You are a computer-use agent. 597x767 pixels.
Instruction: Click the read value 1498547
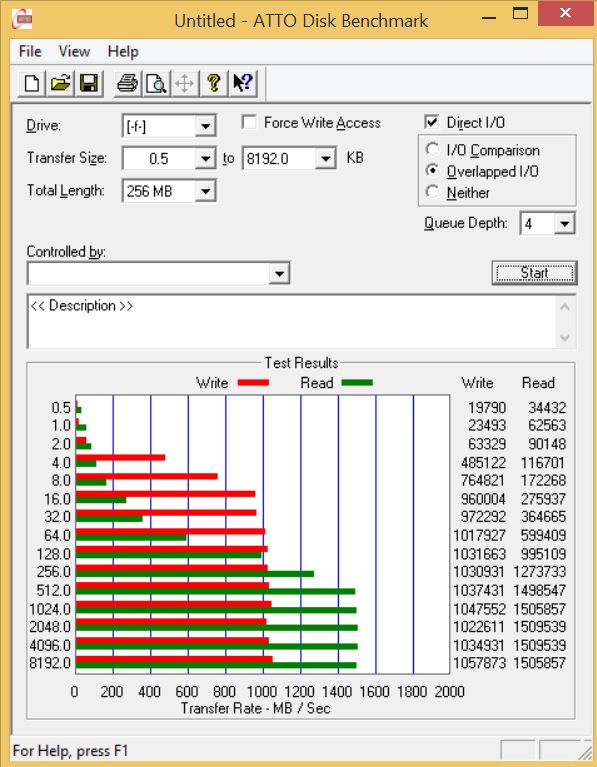540,590
